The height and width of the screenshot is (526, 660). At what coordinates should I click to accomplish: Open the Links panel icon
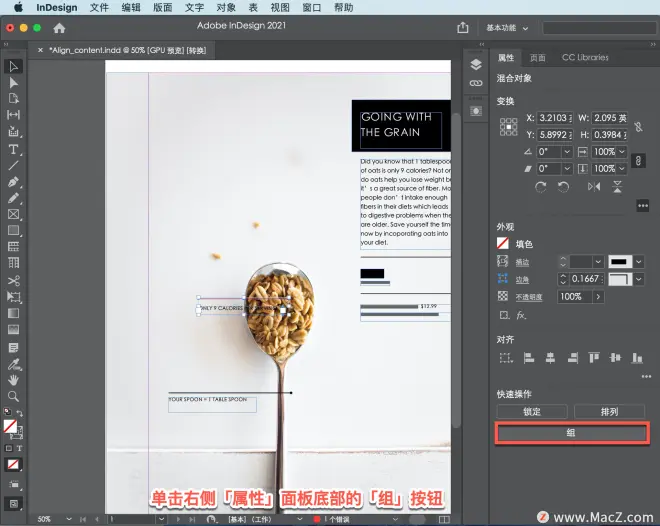tap(476, 83)
